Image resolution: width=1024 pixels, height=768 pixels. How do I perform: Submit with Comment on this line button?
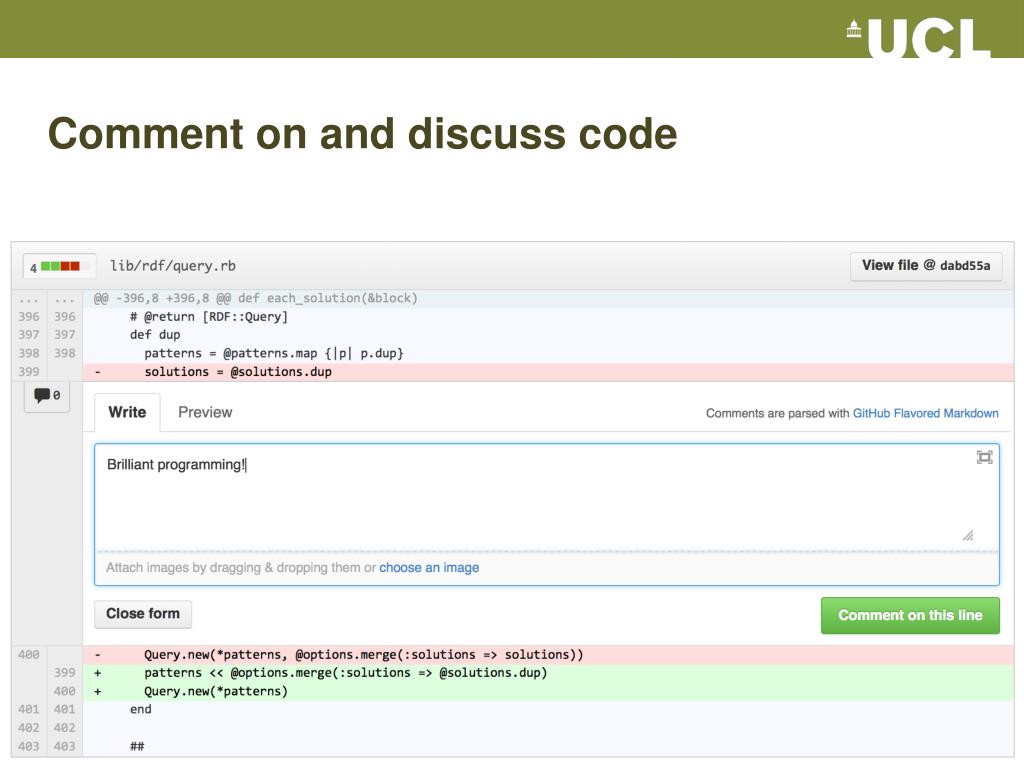[909, 615]
